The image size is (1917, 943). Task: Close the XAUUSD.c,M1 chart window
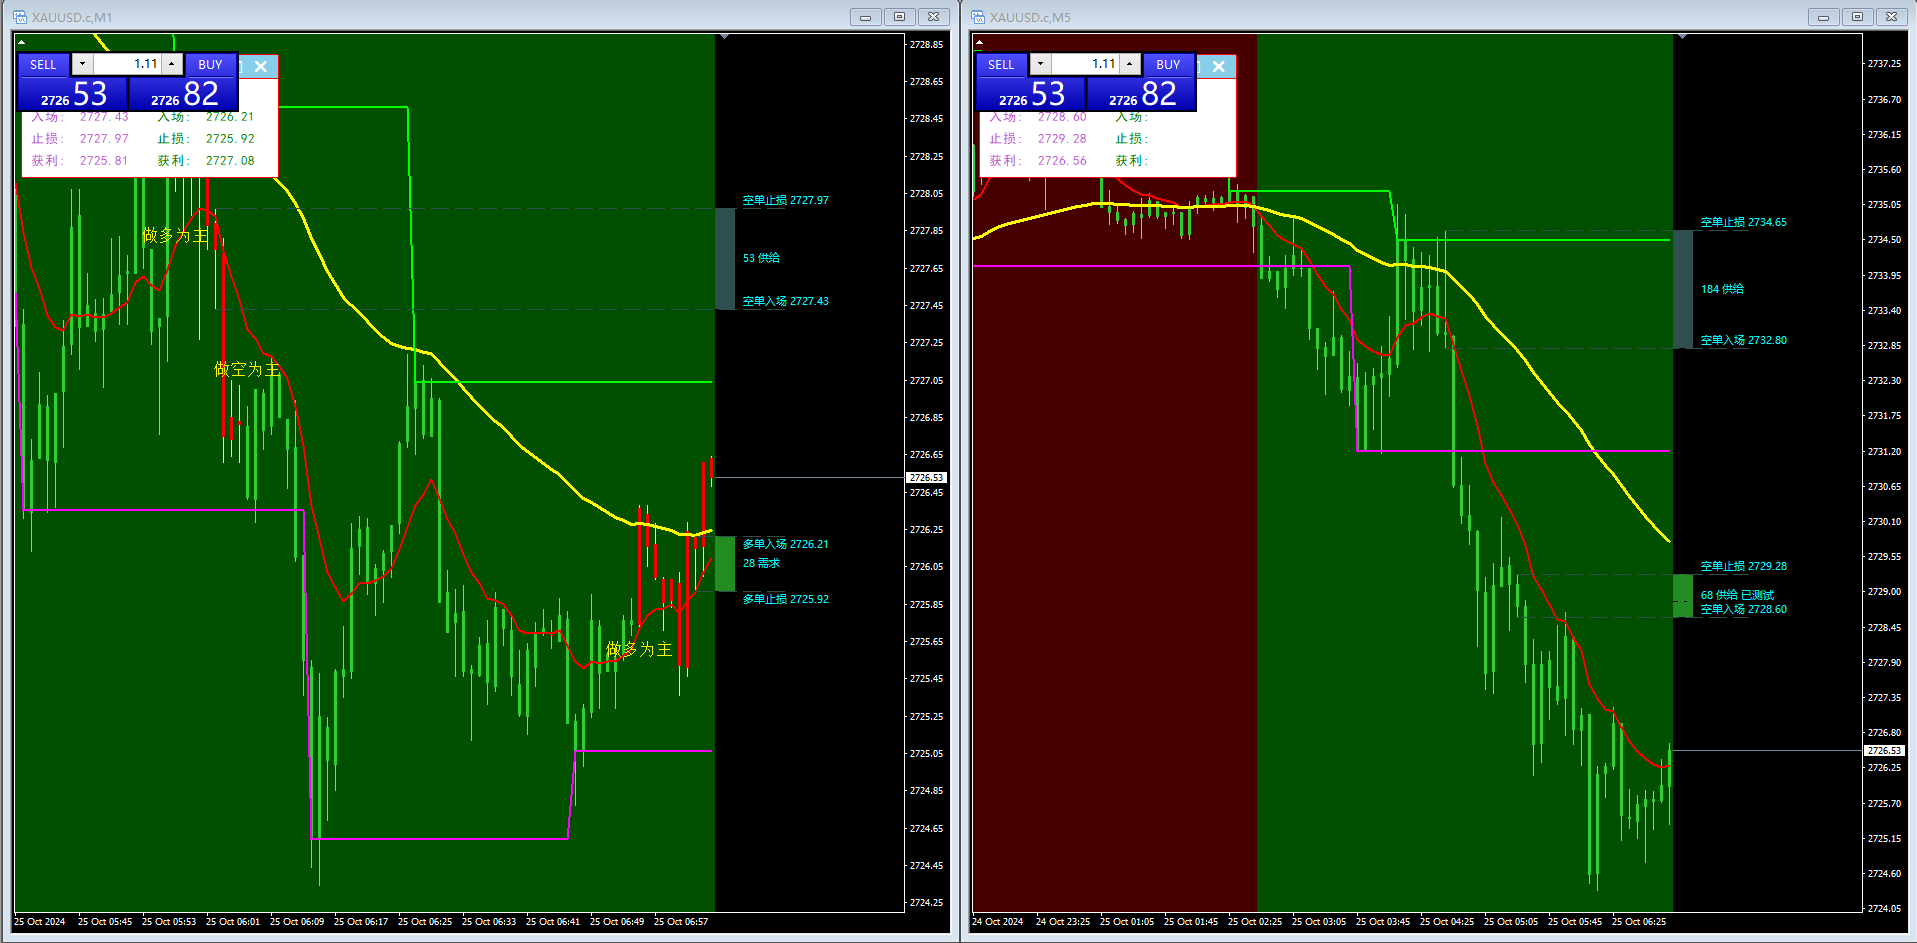click(933, 17)
